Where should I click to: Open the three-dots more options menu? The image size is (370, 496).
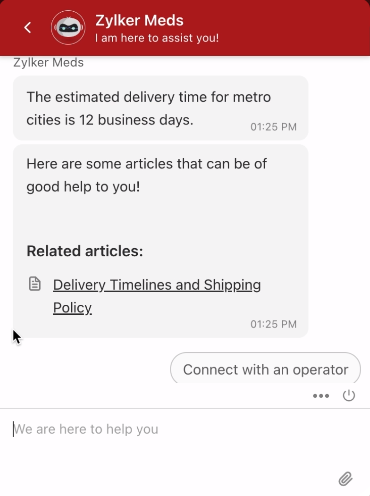321,396
